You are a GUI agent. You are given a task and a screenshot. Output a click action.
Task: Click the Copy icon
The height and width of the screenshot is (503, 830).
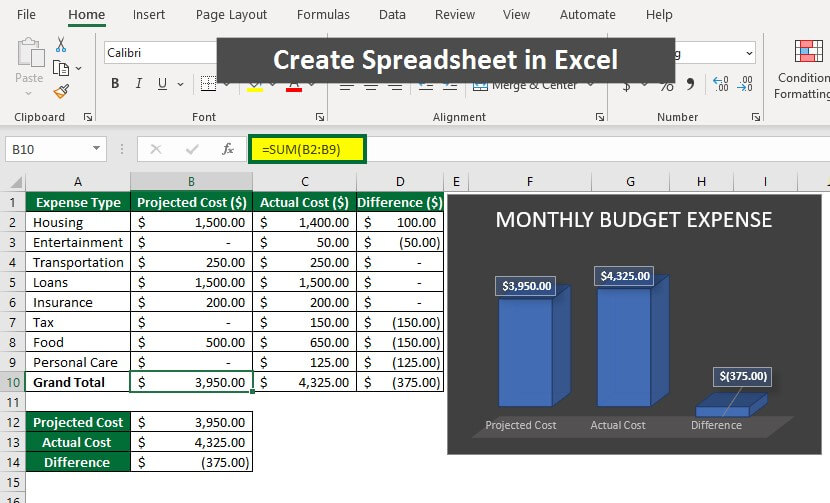61,68
